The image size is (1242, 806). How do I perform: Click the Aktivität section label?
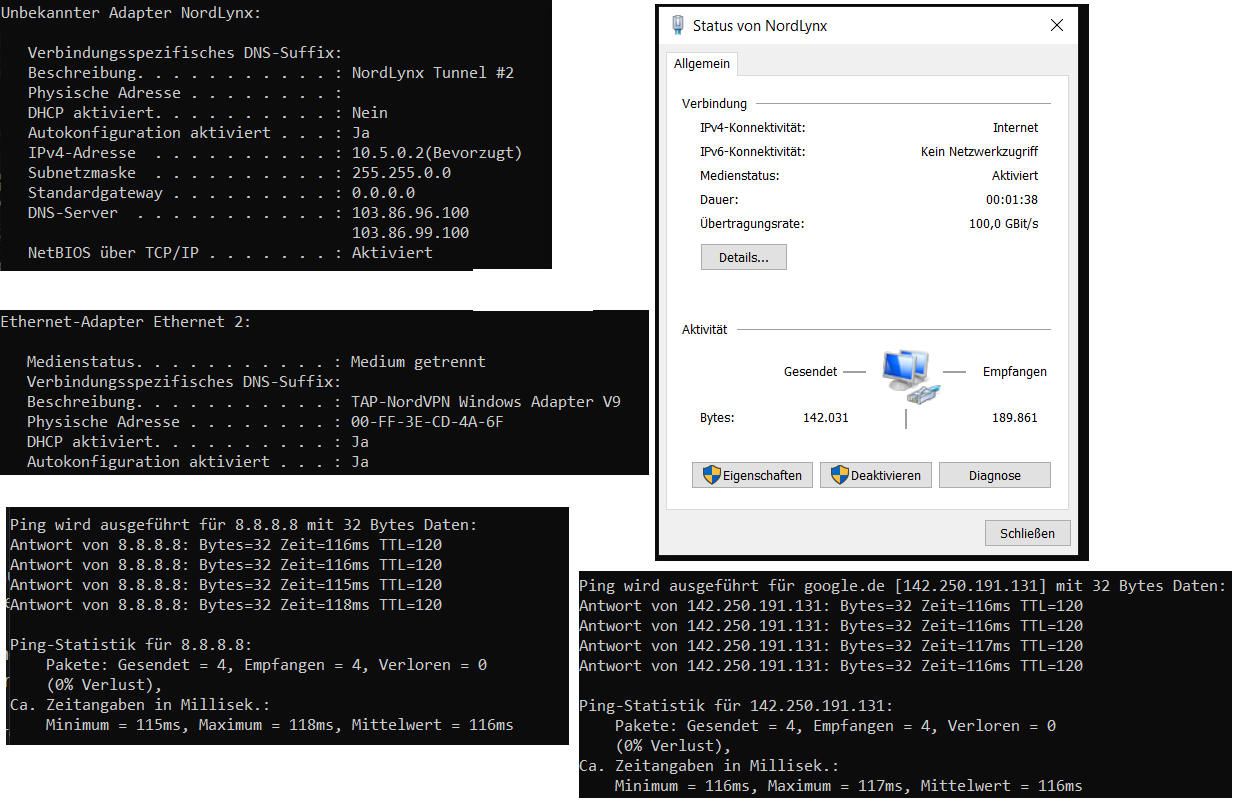[x=704, y=330]
